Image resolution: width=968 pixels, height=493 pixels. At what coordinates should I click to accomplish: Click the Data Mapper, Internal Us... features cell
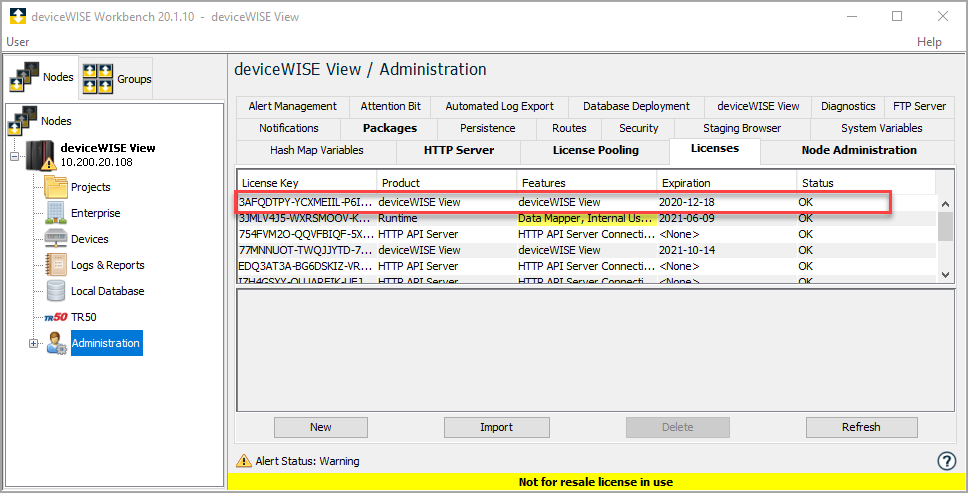(x=587, y=218)
